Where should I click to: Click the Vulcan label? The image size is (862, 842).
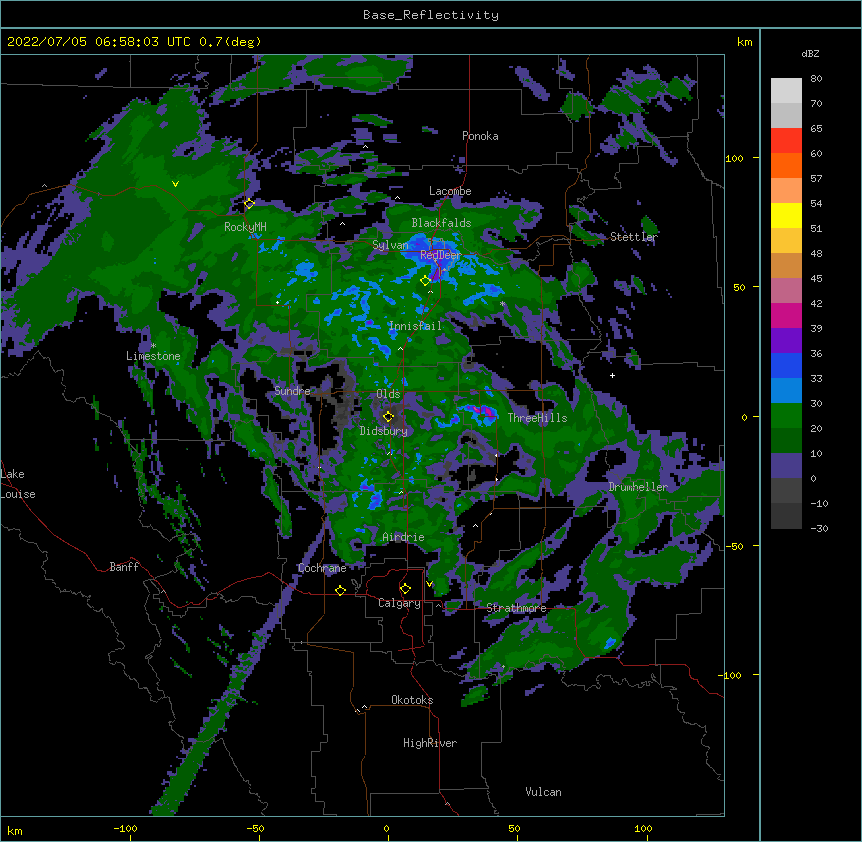click(543, 792)
